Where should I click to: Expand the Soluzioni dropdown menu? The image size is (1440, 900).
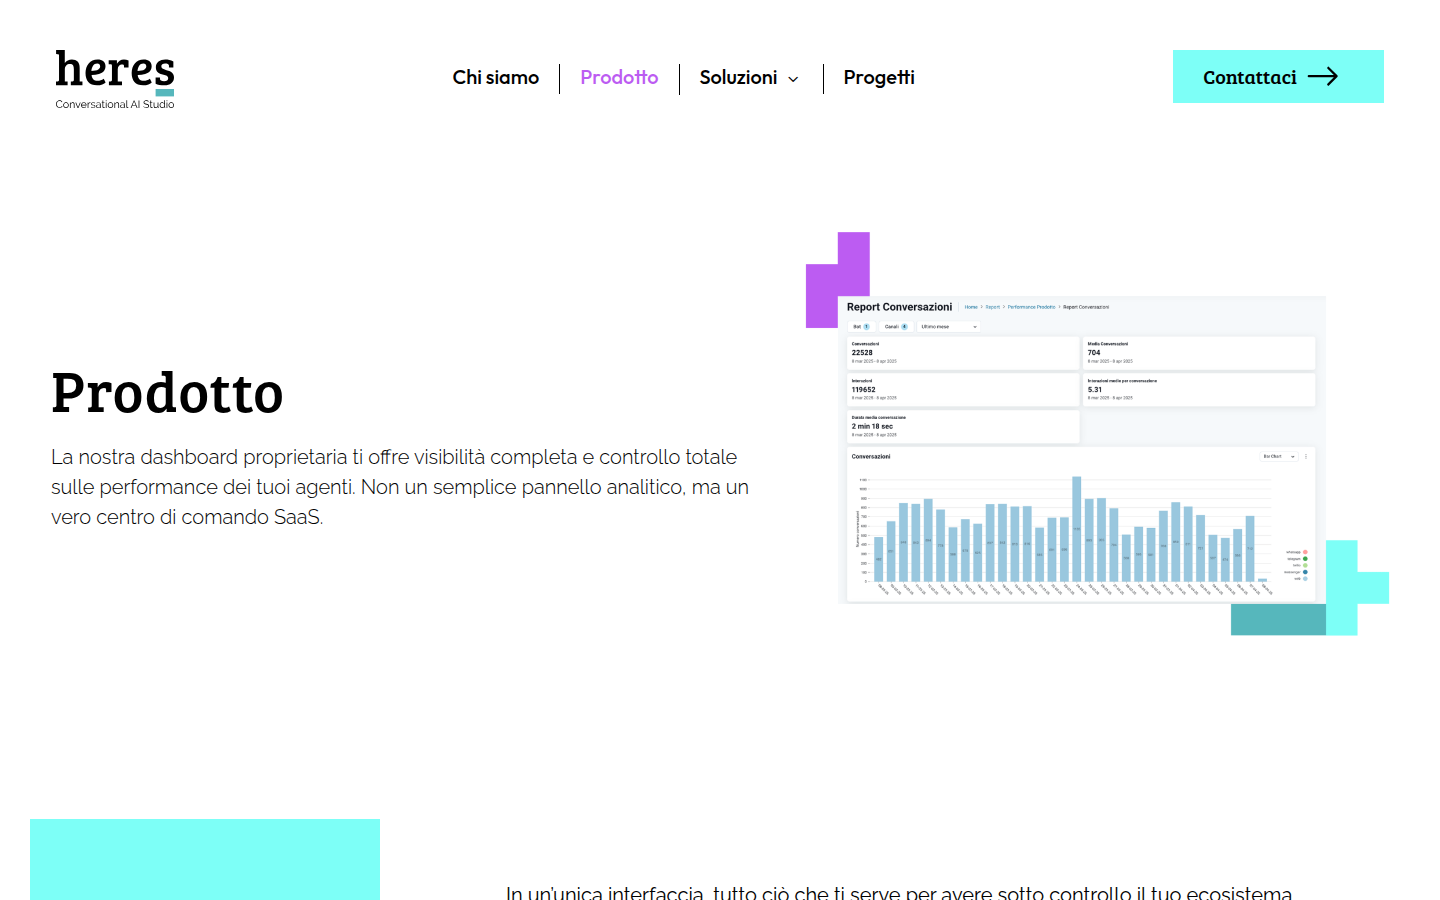[738, 78]
